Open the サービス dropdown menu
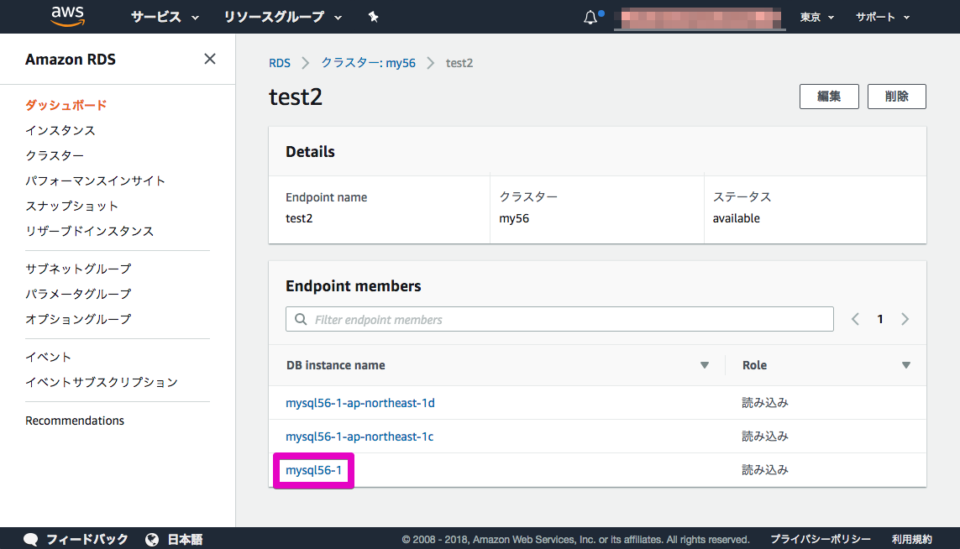Image resolution: width=960 pixels, height=549 pixels. click(x=164, y=17)
